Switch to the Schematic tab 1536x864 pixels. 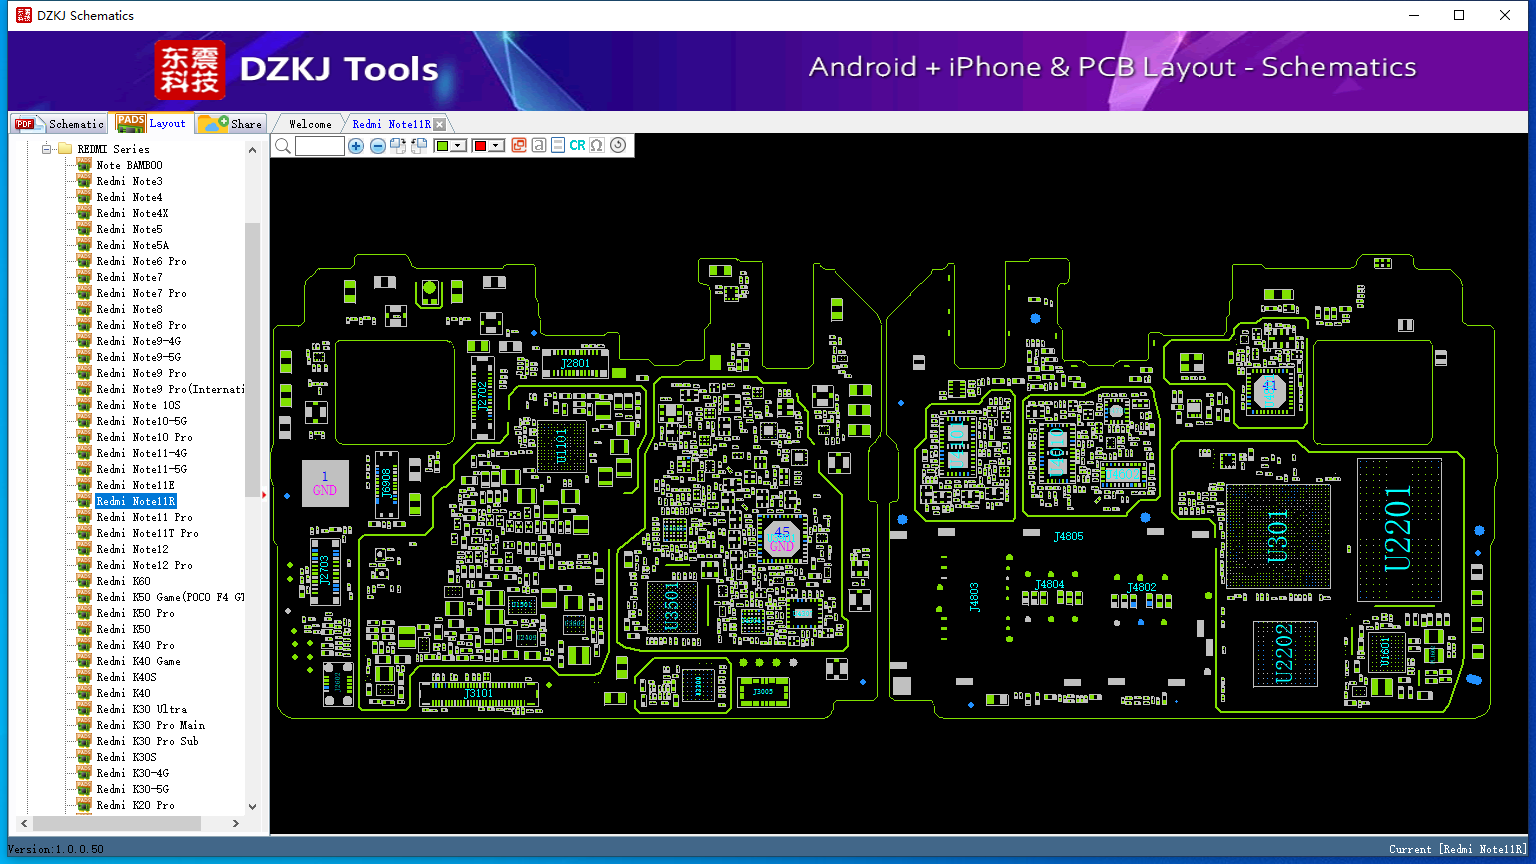coord(59,124)
